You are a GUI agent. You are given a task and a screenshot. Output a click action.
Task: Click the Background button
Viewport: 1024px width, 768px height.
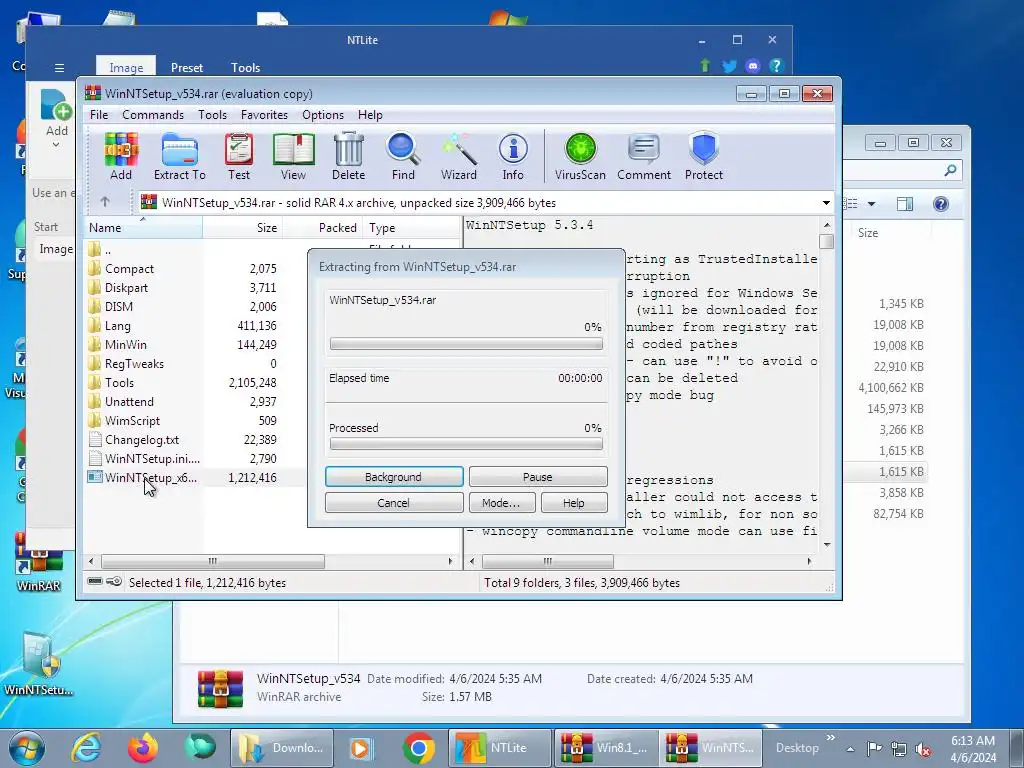[x=394, y=477]
